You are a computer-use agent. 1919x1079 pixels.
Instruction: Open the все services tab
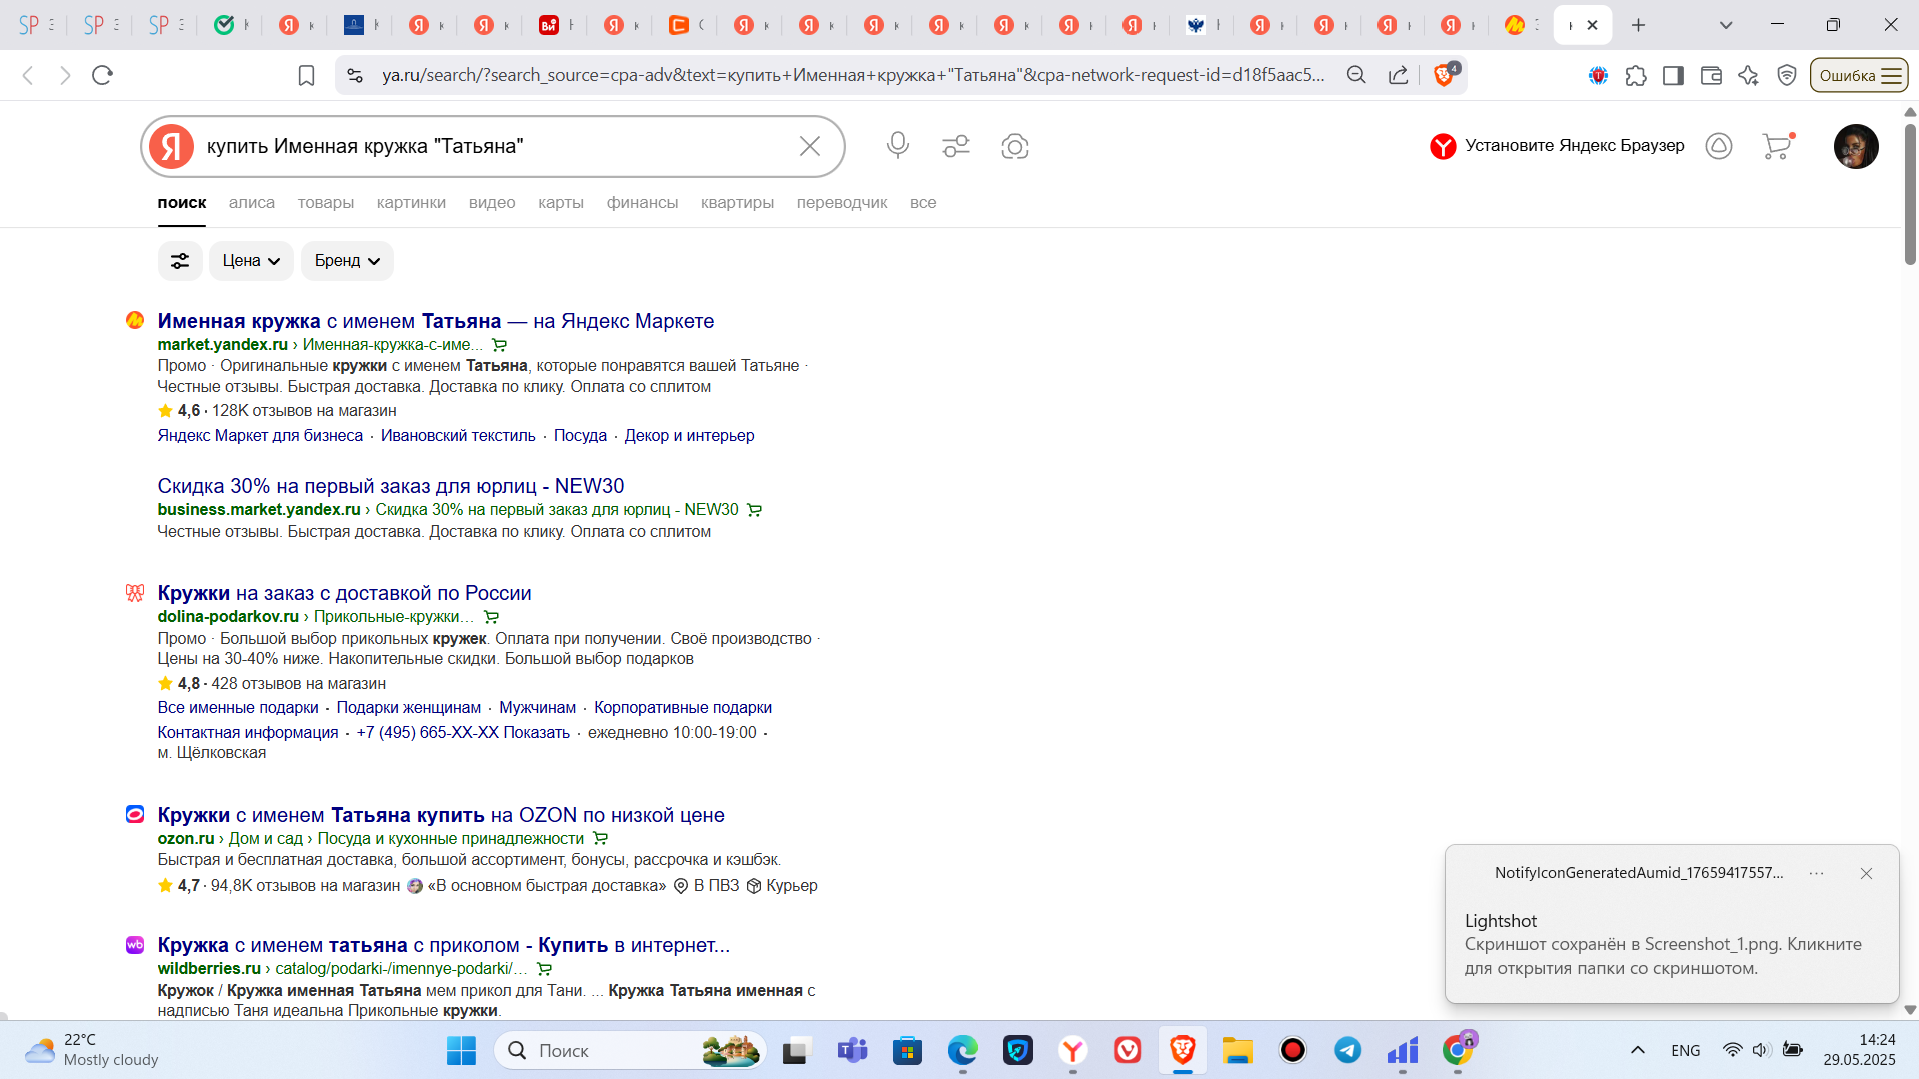coord(923,202)
